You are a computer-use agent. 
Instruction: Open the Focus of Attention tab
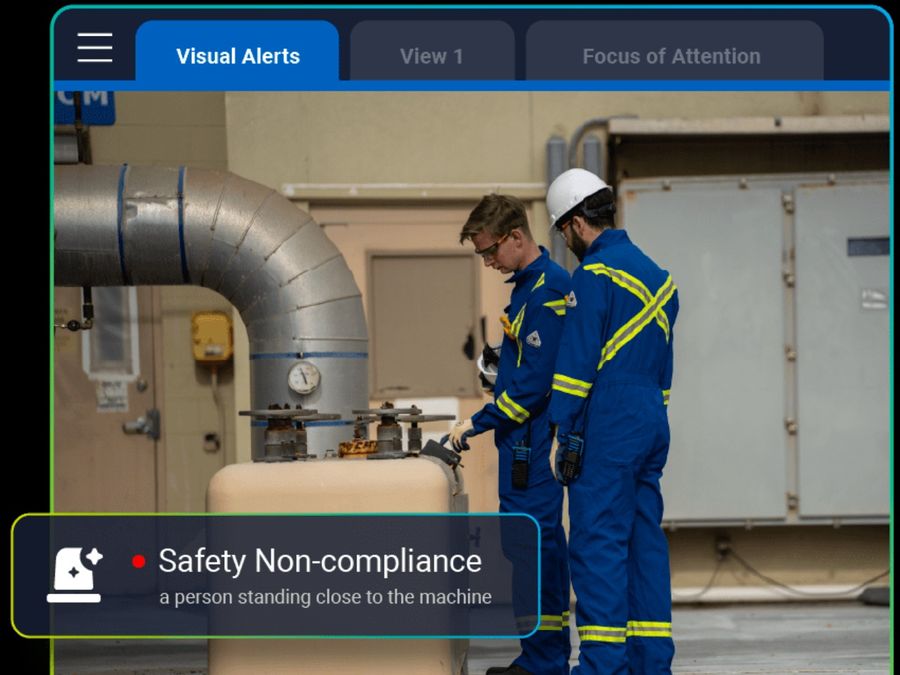670,55
